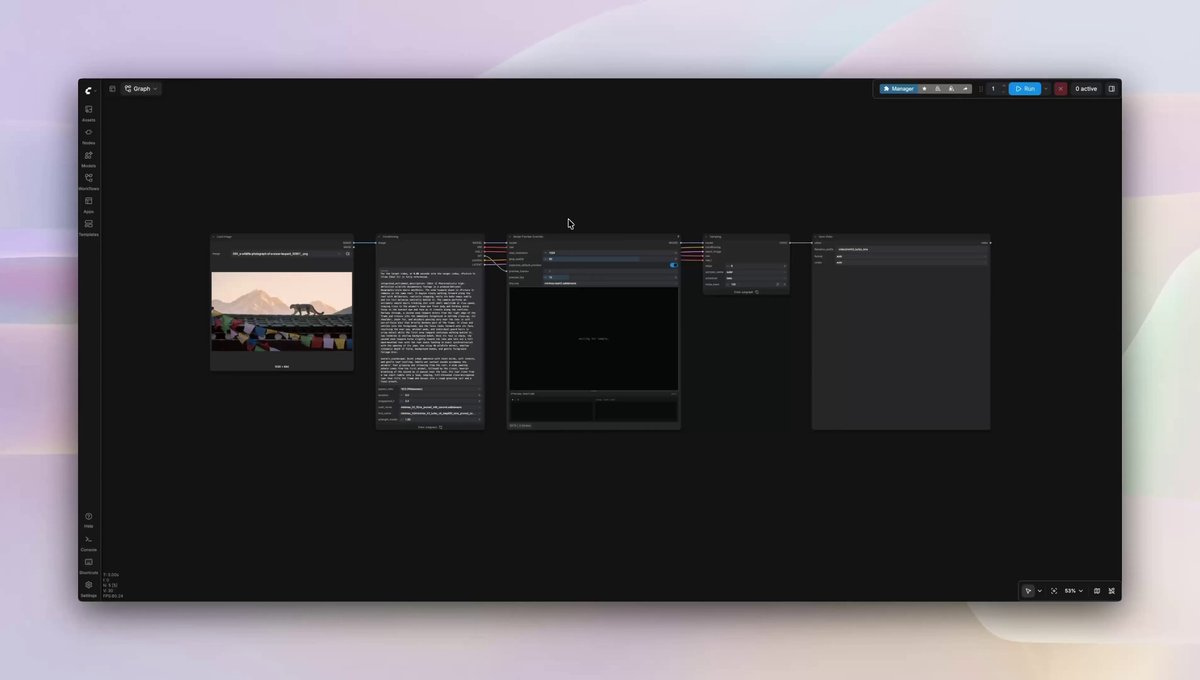Screen dimensions: 1200x680
Task: Click the share arrow icon in Manager group
Action: (965, 89)
